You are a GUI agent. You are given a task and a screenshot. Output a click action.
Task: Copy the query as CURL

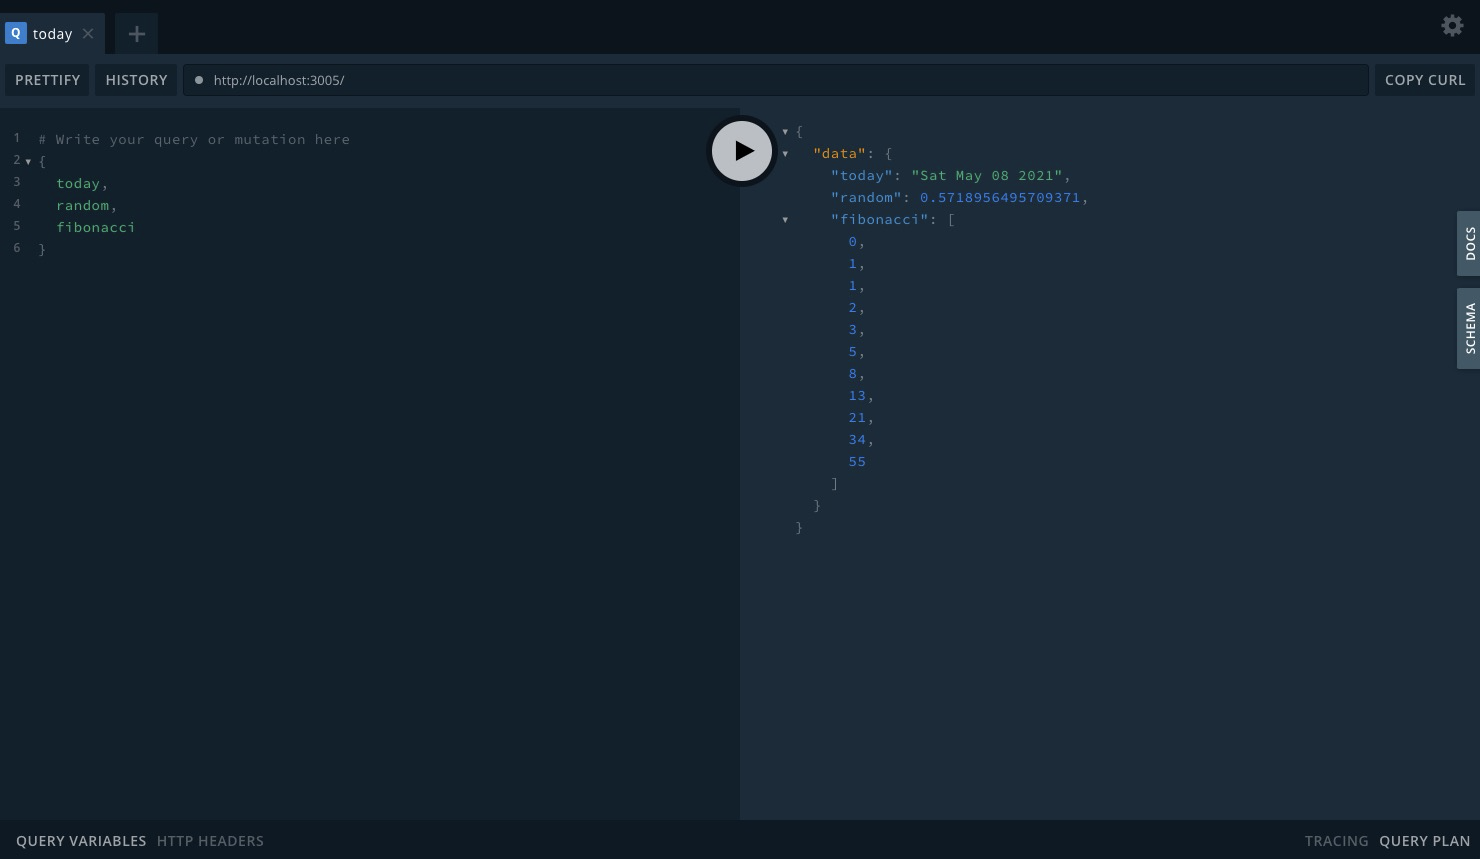[x=1424, y=80]
